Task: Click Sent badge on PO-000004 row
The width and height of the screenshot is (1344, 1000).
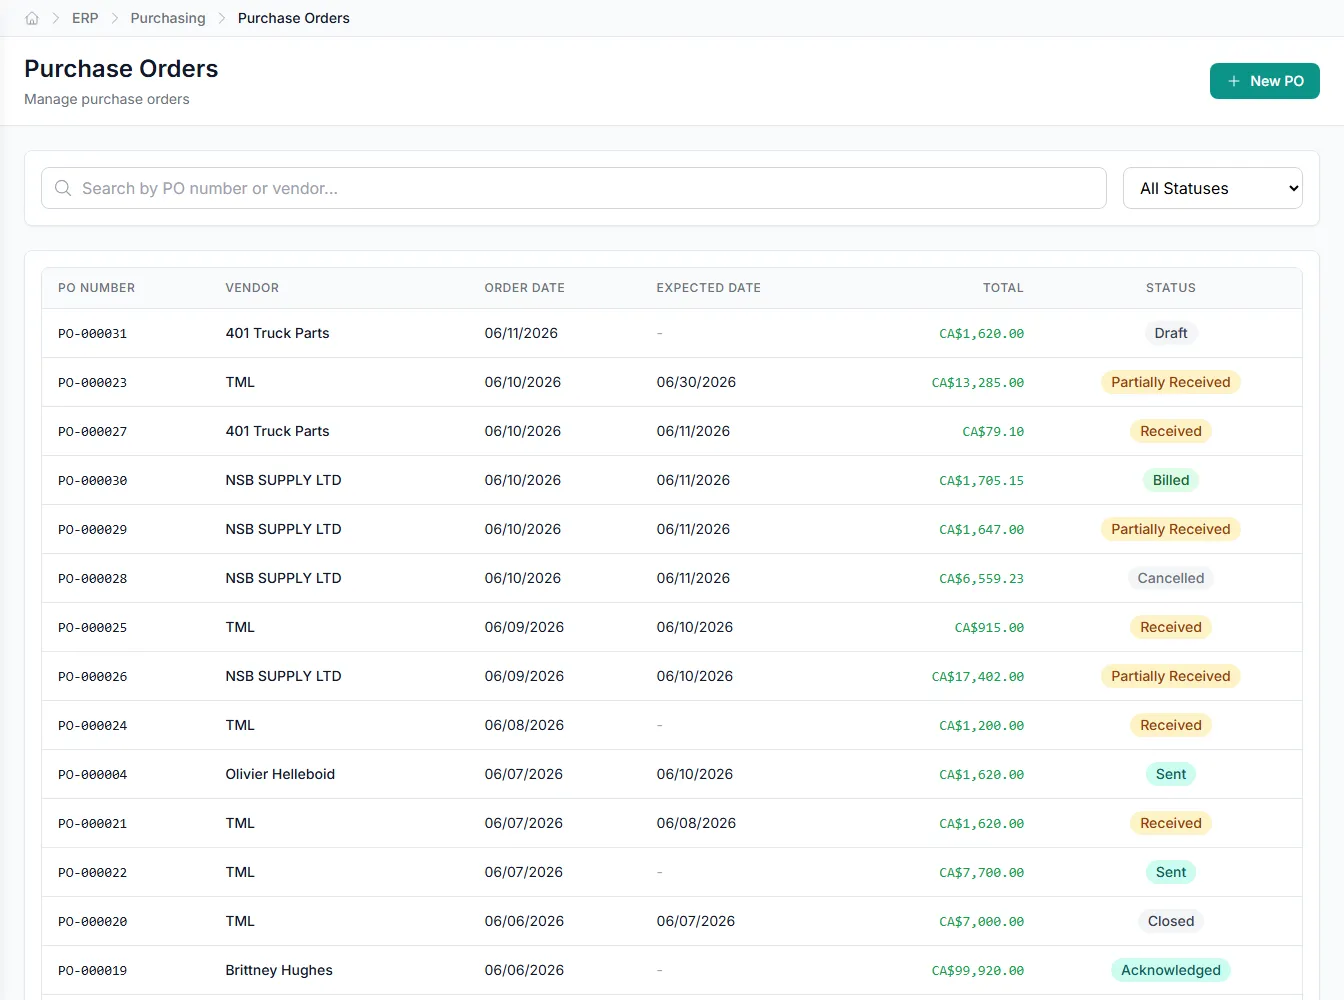Action: tap(1171, 774)
